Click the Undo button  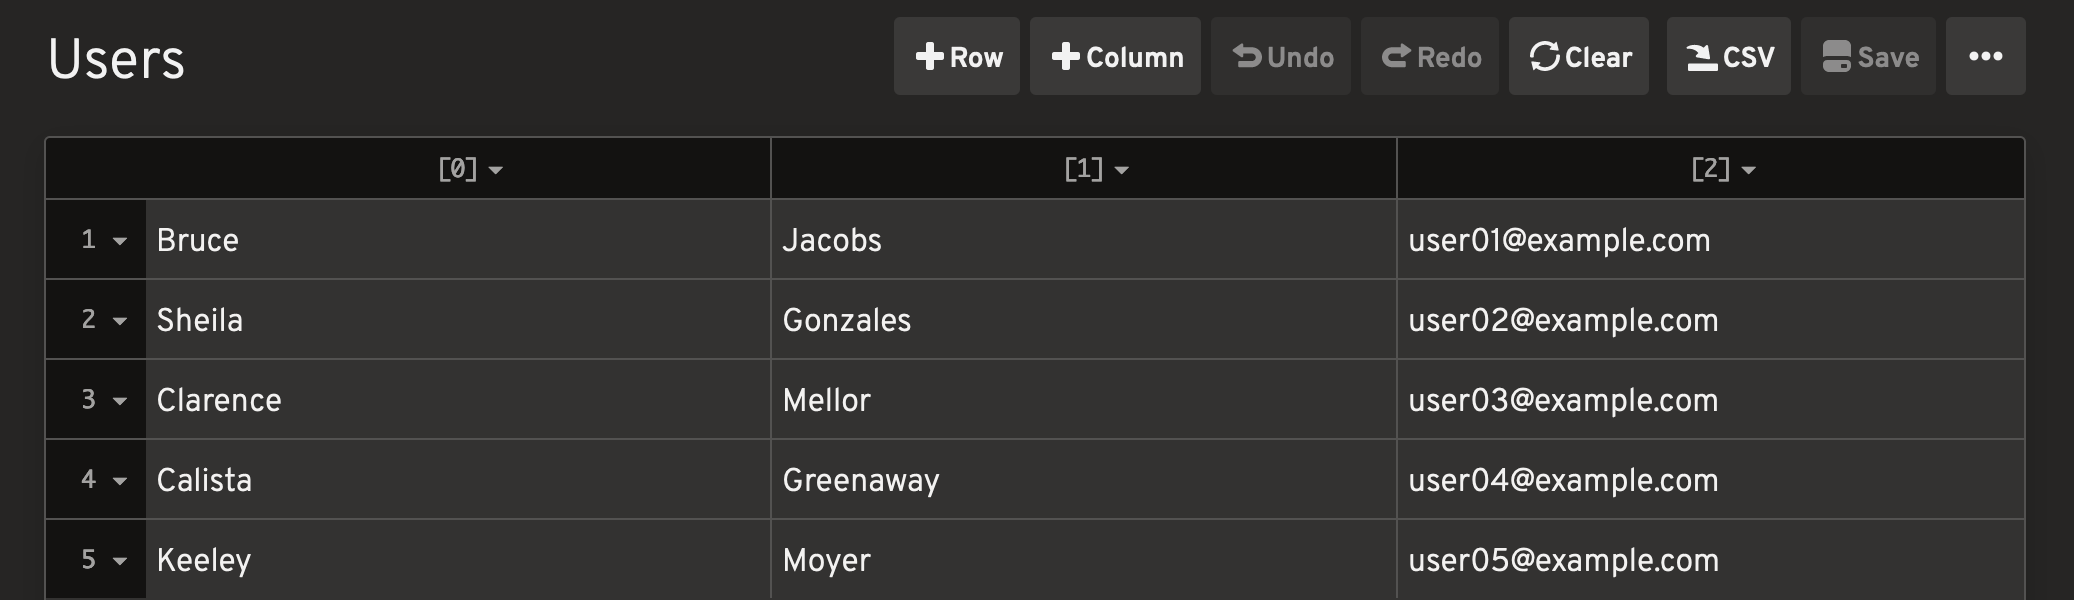(1281, 57)
